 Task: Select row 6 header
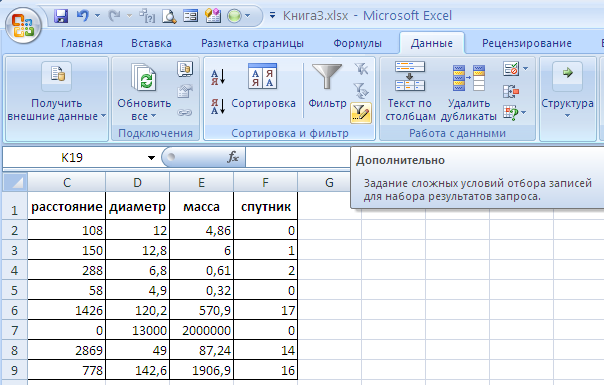pos(15,310)
